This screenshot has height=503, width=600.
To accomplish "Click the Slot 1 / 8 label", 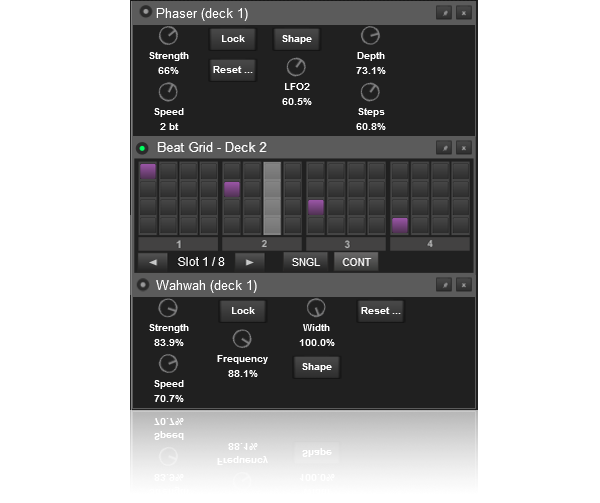I will pos(201,262).
